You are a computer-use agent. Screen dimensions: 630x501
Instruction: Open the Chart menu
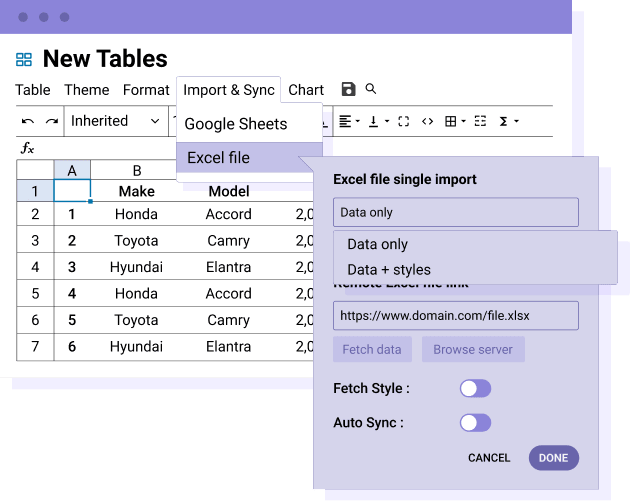point(306,90)
